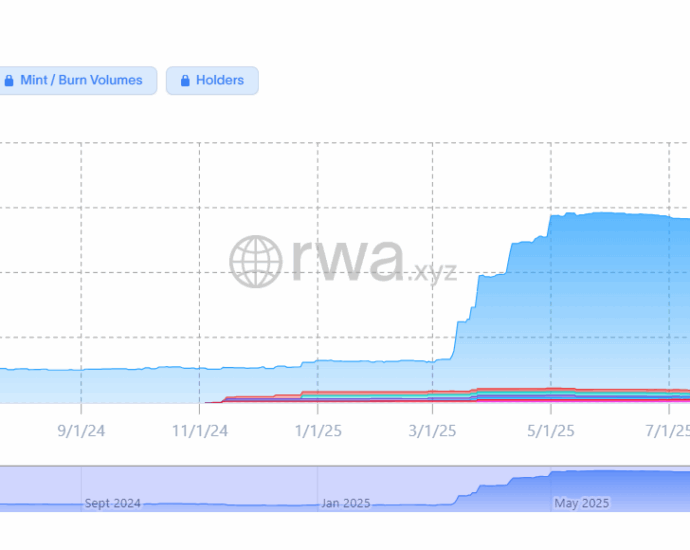Click Sept 2024 in the range navigator
690x550 pixels.
(113, 503)
